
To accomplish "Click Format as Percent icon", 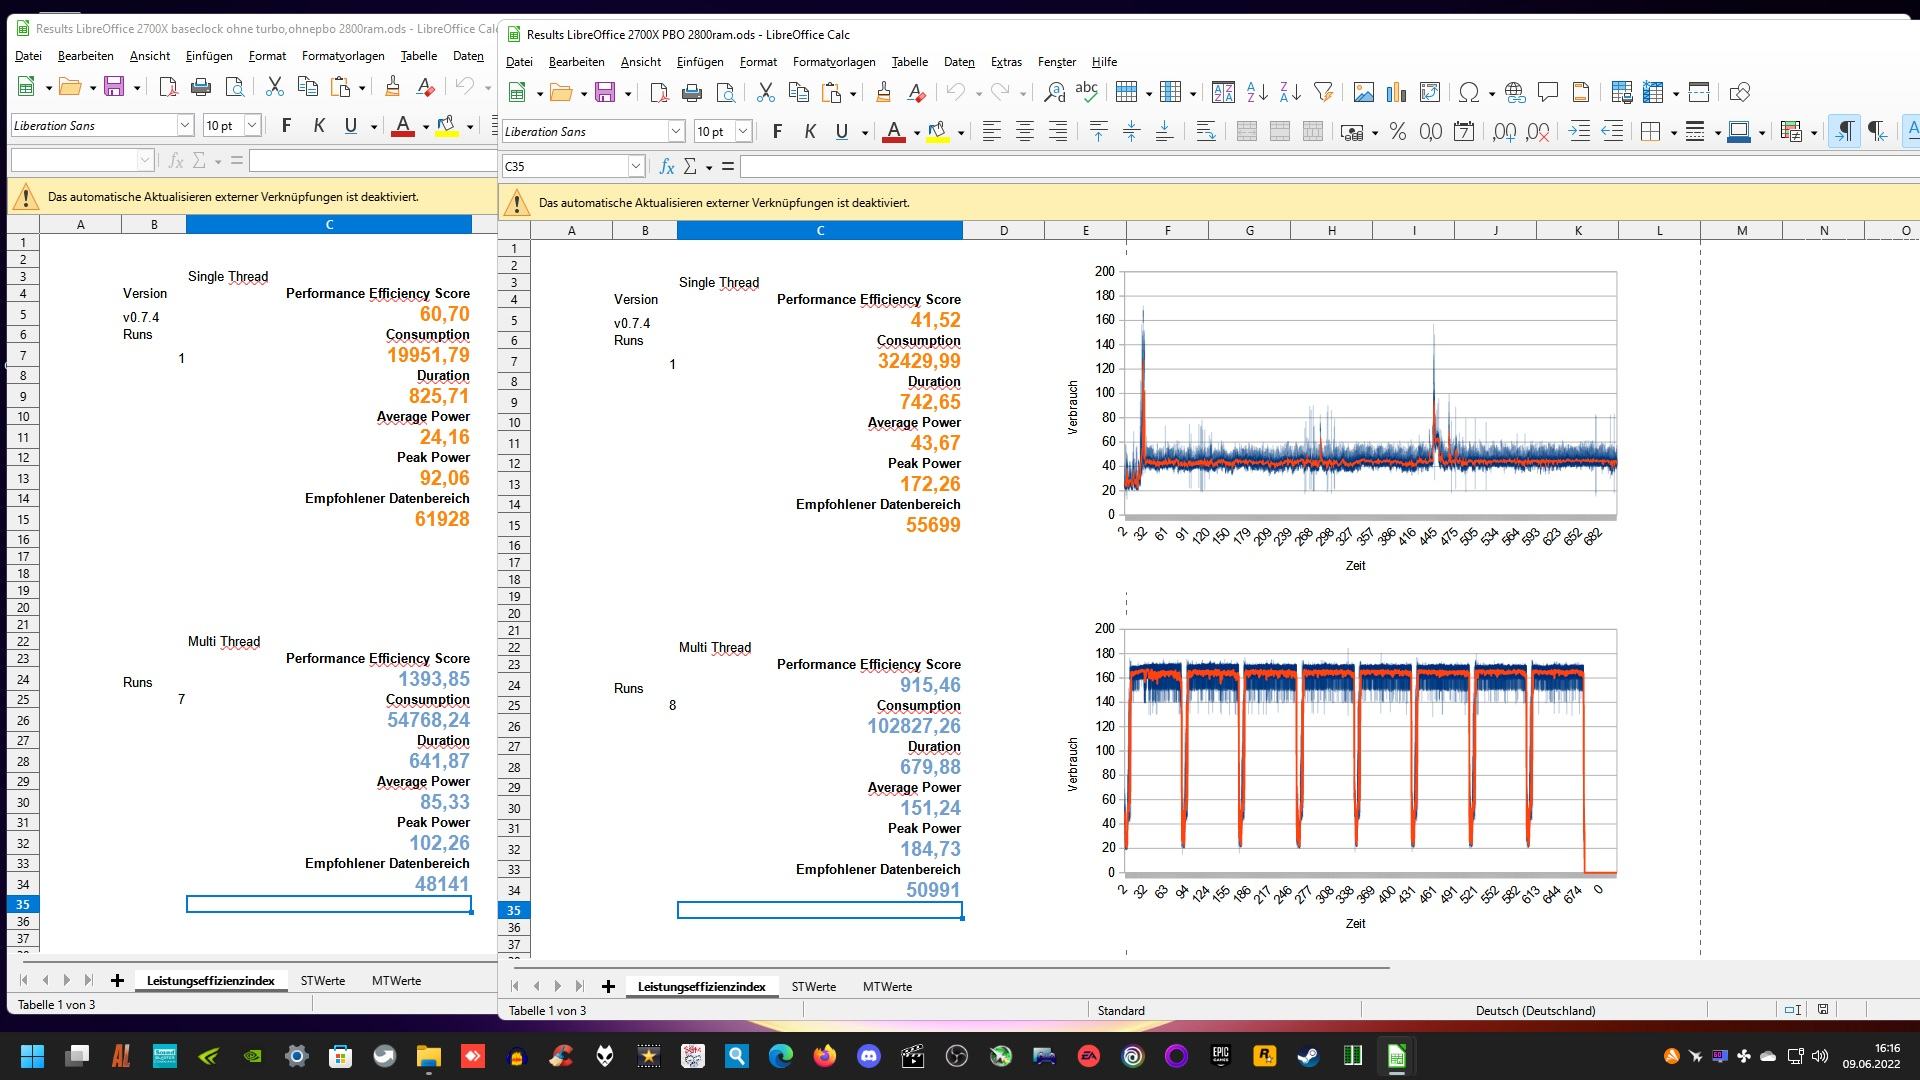I will click(1398, 132).
